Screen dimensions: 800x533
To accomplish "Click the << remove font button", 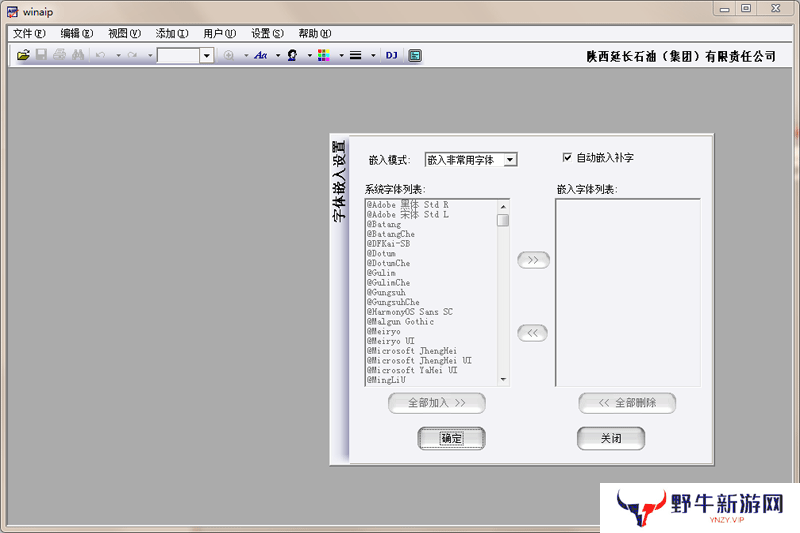I will 533,333.
